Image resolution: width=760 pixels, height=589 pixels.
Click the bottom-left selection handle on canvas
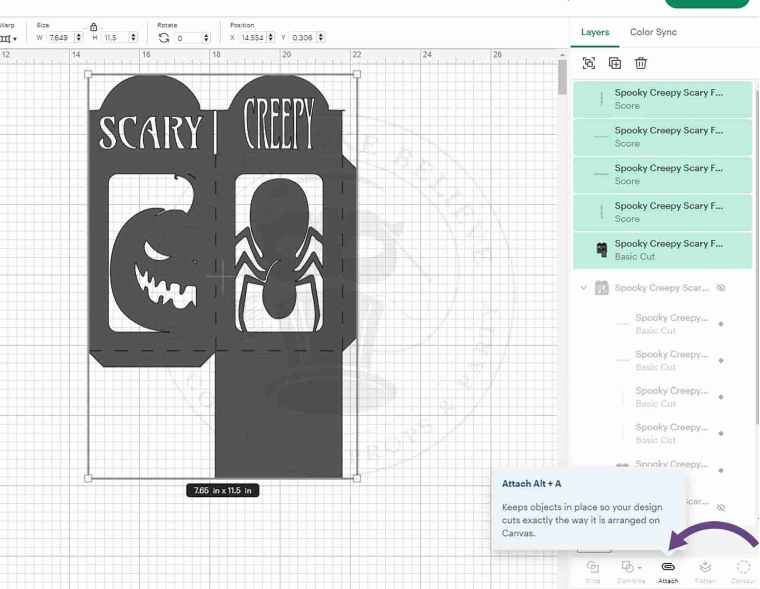click(x=88, y=478)
